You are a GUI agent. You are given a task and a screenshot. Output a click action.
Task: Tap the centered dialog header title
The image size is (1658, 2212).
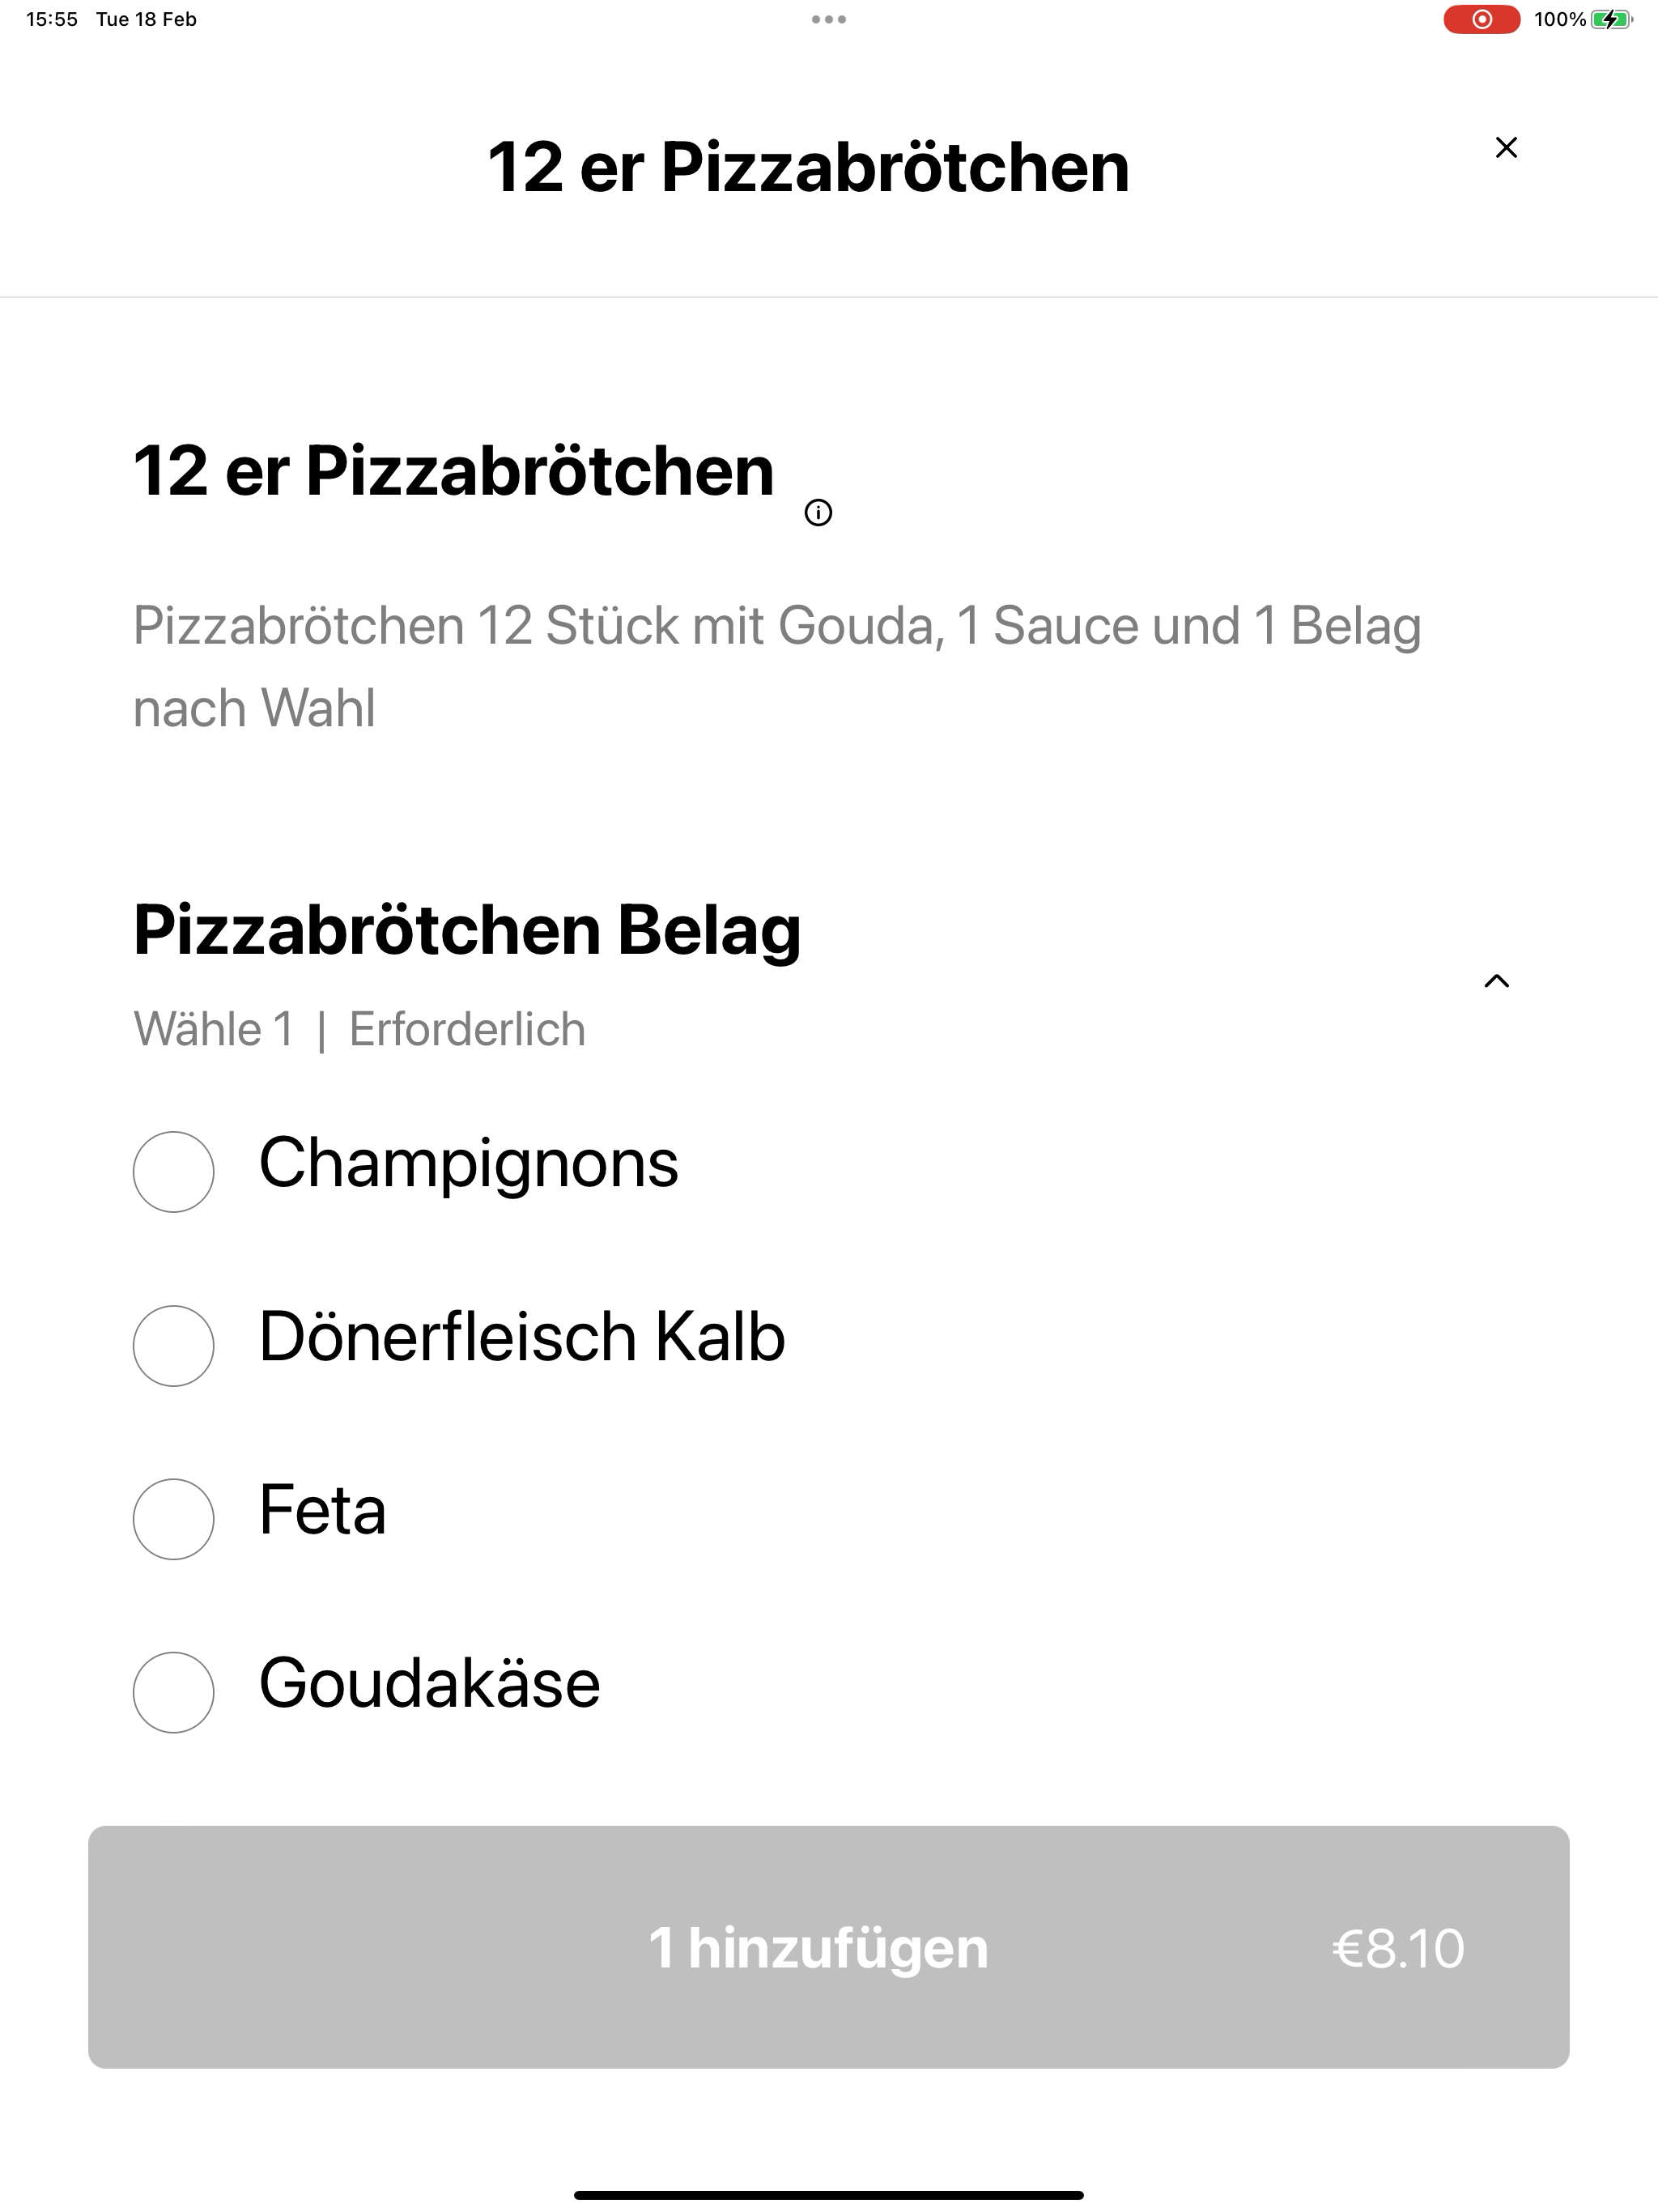808,167
